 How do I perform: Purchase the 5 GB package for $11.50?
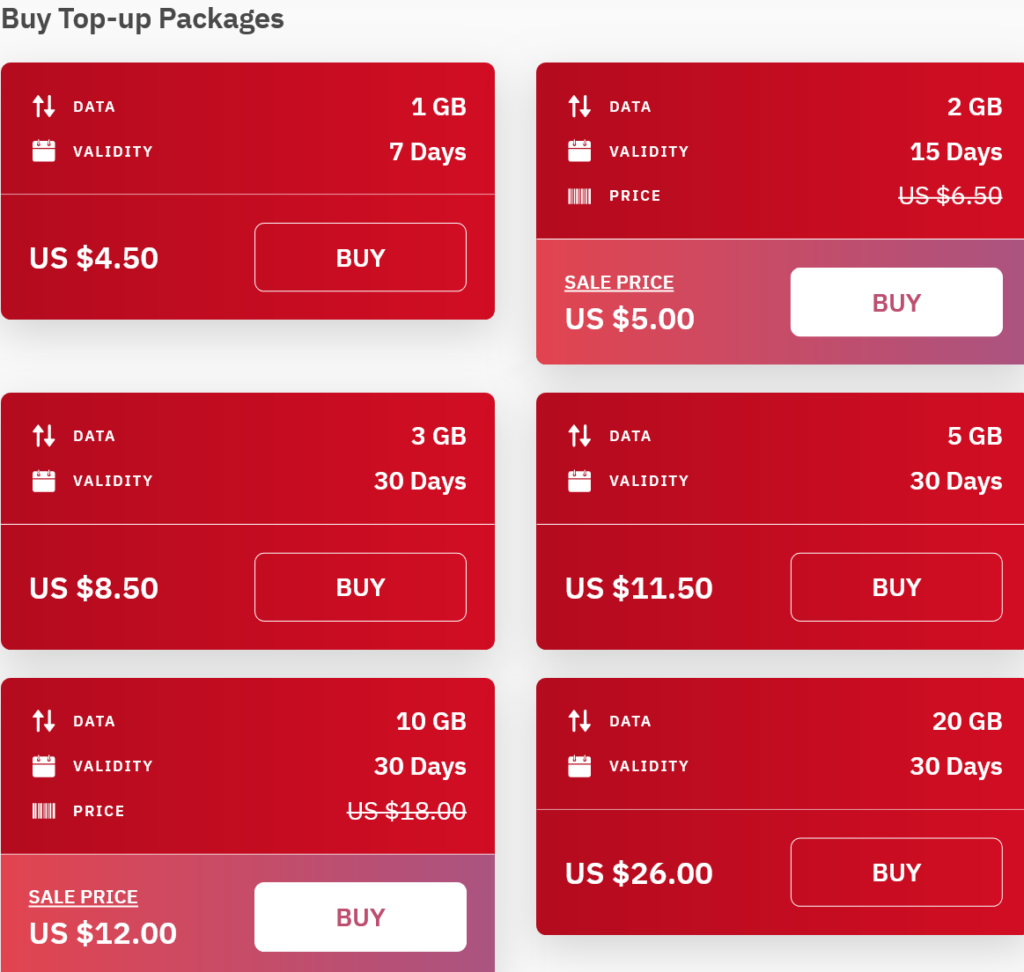tap(896, 587)
